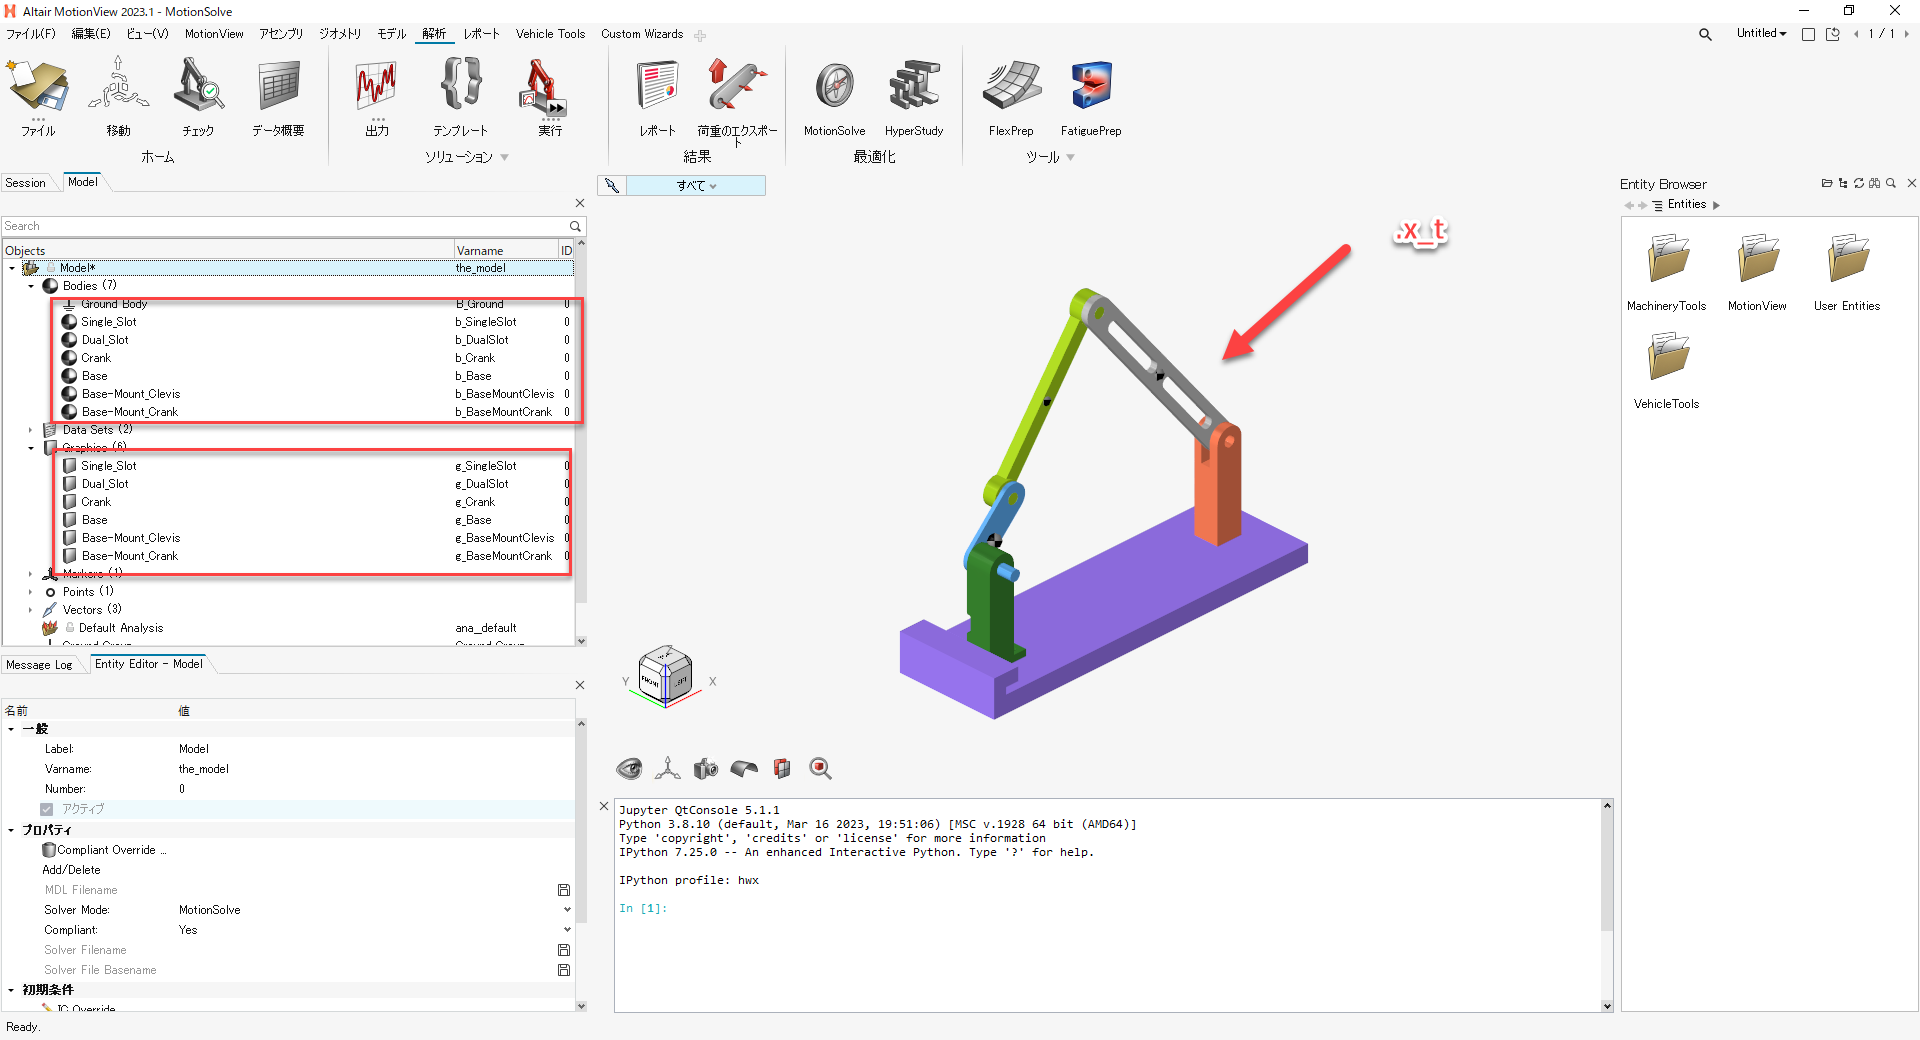Open the ファイル(F) menu
Image resolution: width=1920 pixels, height=1040 pixels.
pyautogui.click(x=31, y=34)
